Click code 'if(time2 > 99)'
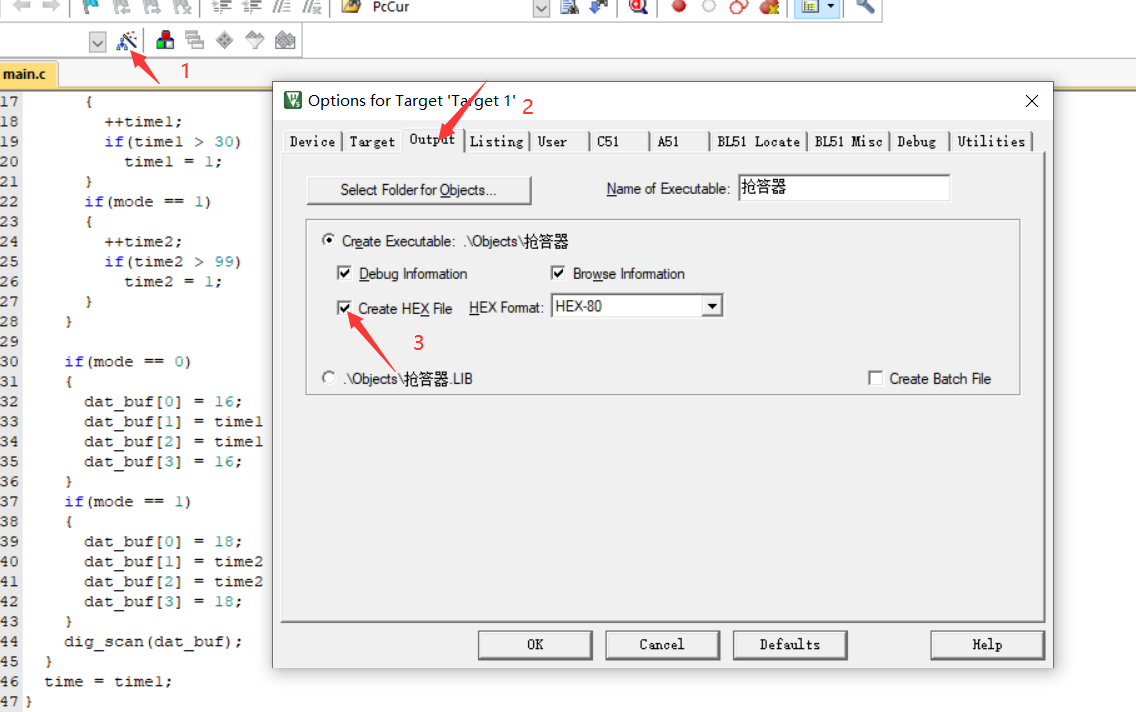This screenshot has height=712, width=1136. click(172, 261)
